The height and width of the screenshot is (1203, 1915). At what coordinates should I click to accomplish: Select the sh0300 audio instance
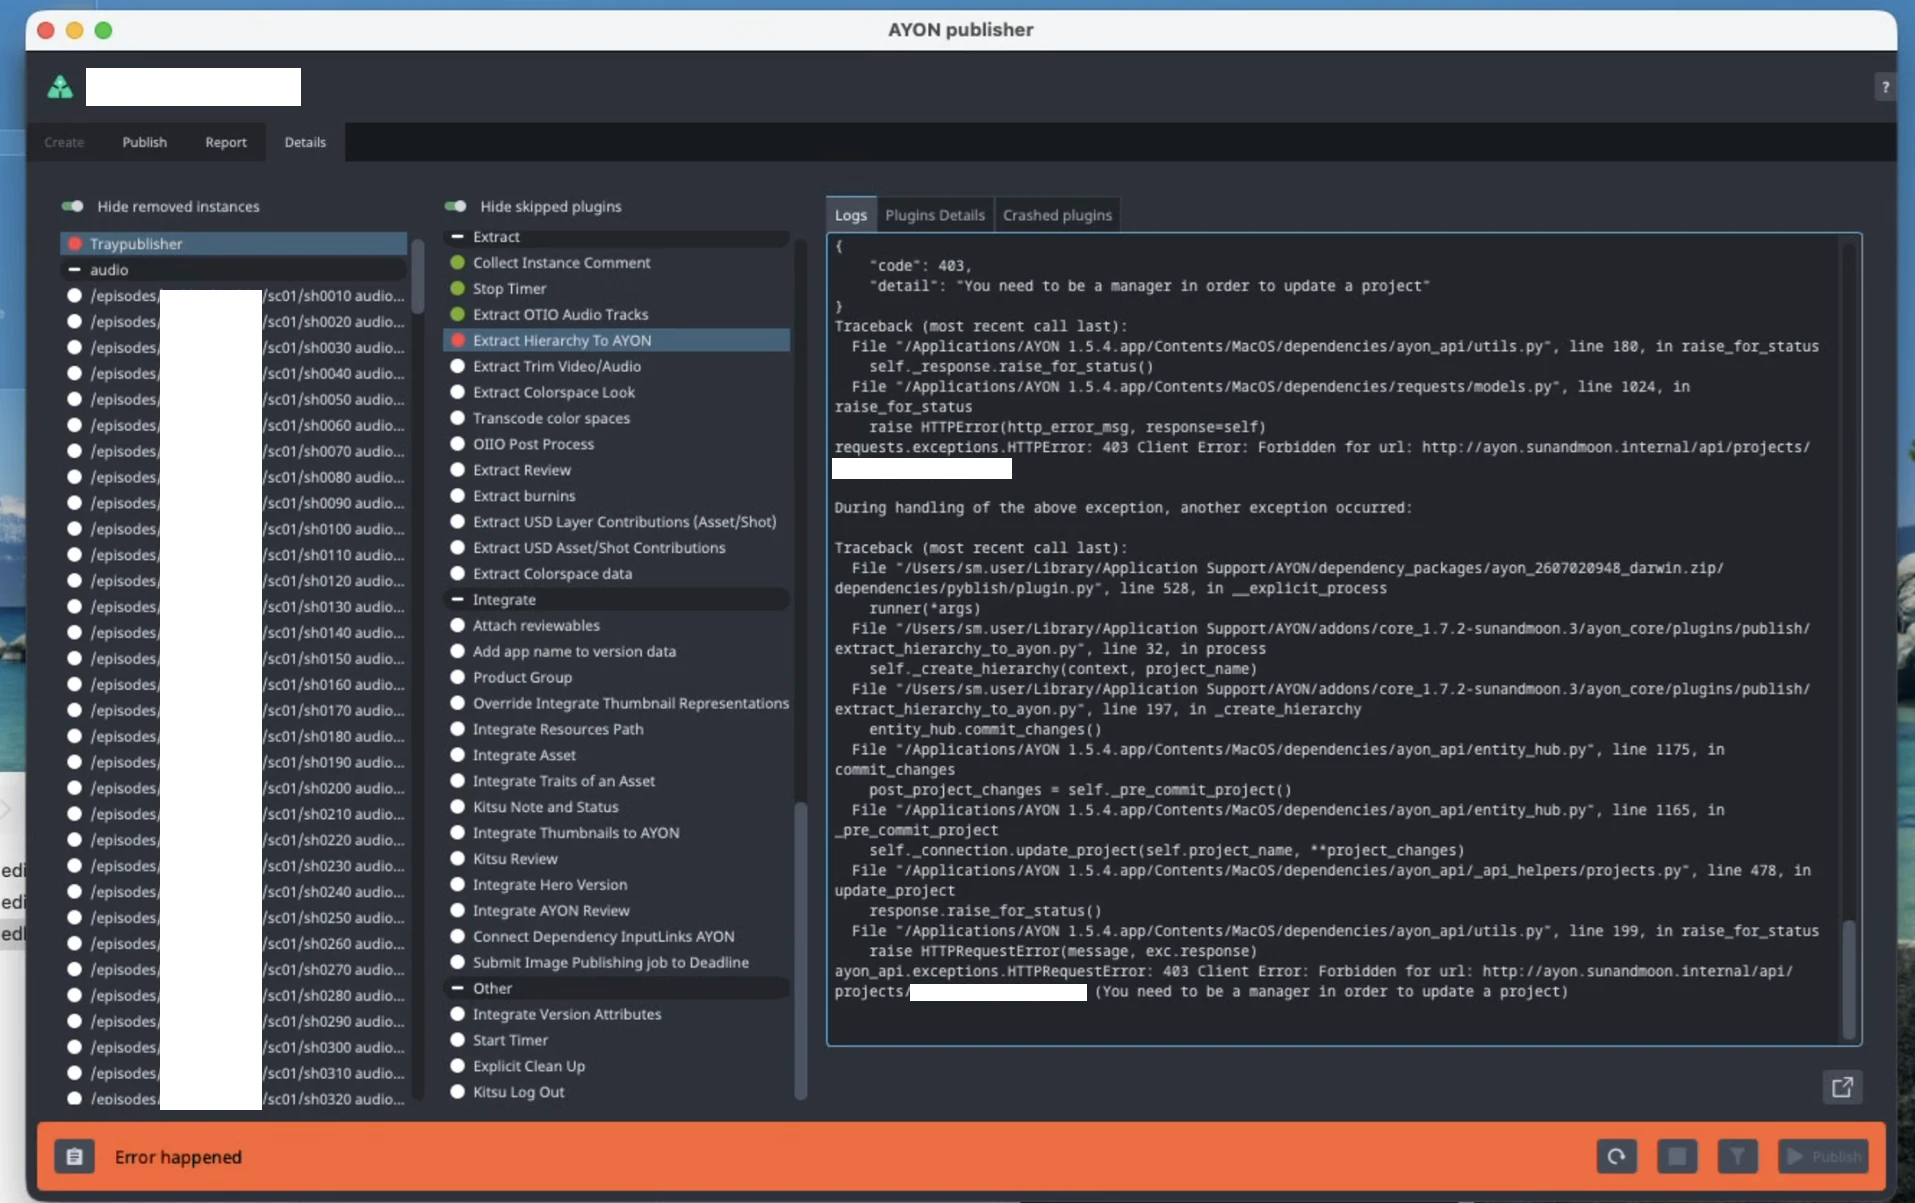pyautogui.click(x=234, y=1047)
